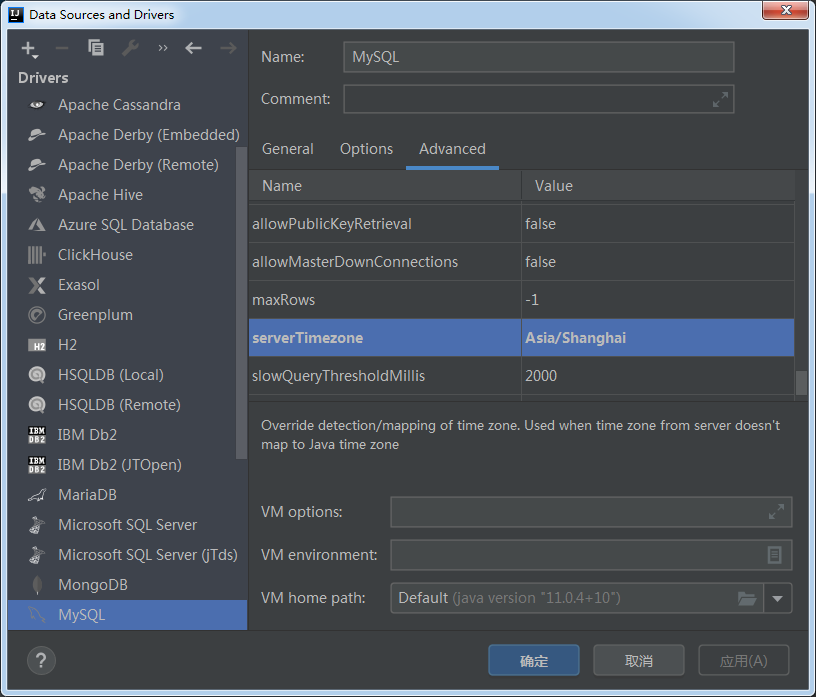Viewport: 816px width, 697px height.
Task: Click the 应用(A) Apply button
Action: point(743,661)
